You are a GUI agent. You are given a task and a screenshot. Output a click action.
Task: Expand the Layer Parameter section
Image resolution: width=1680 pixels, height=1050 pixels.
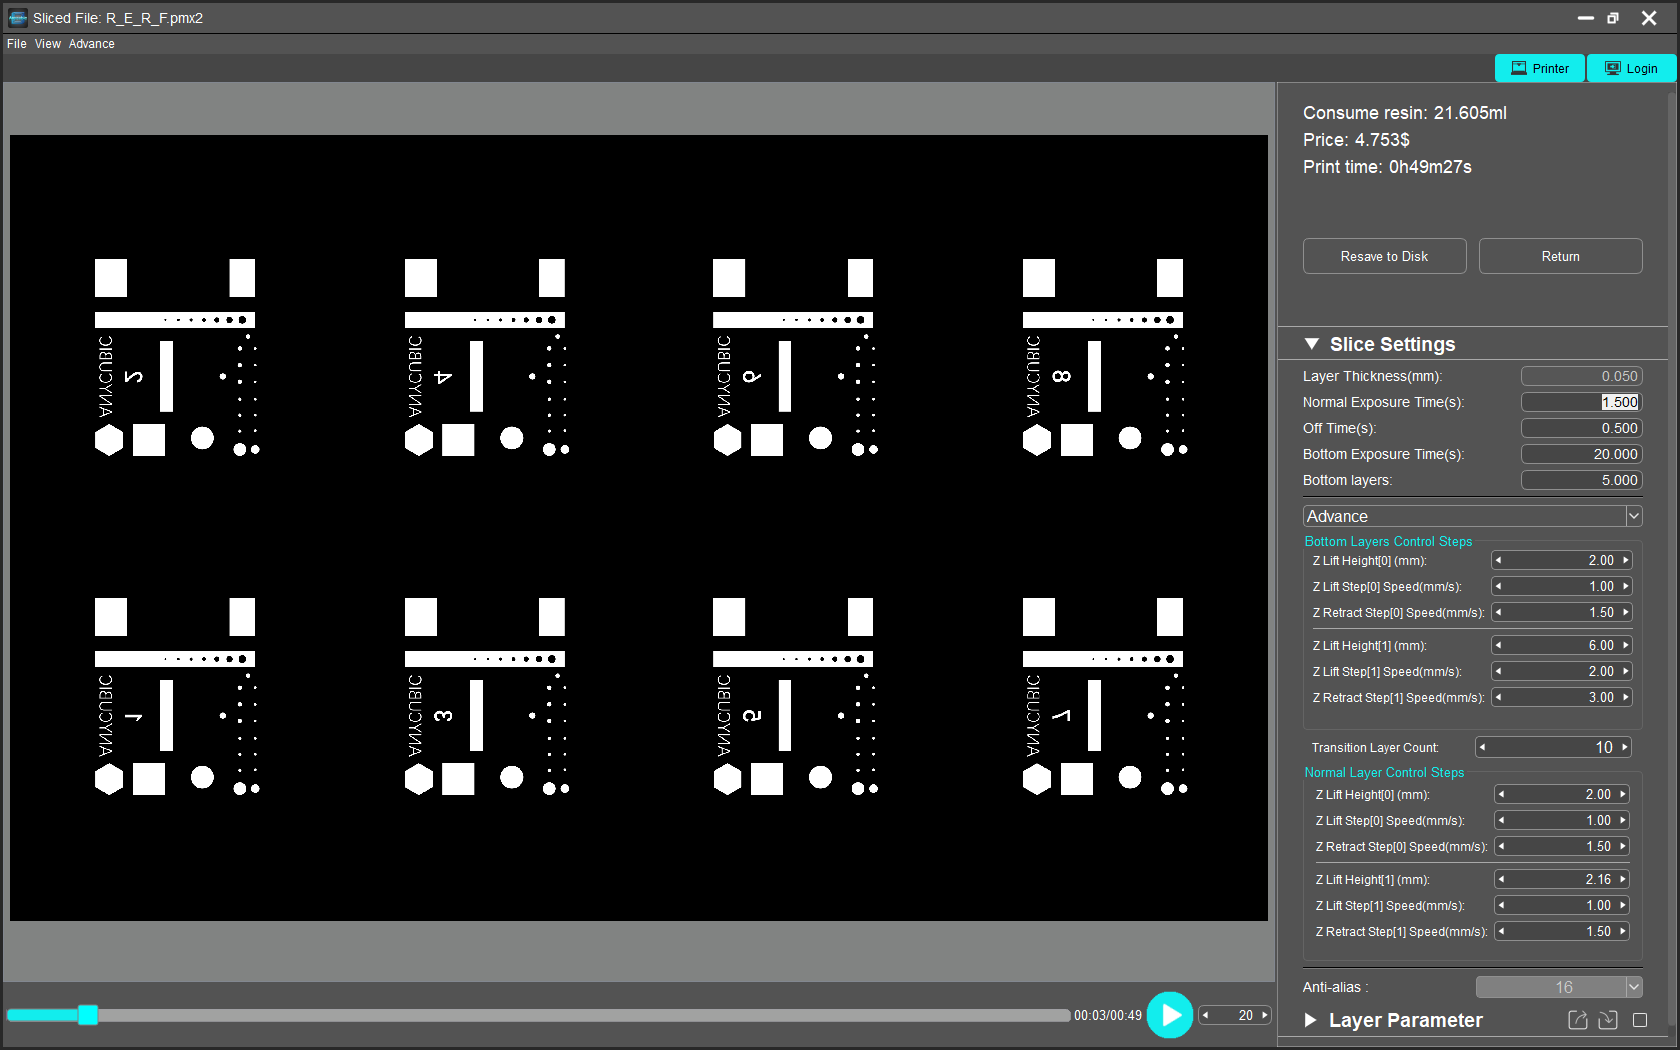(x=1311, y=1020)
